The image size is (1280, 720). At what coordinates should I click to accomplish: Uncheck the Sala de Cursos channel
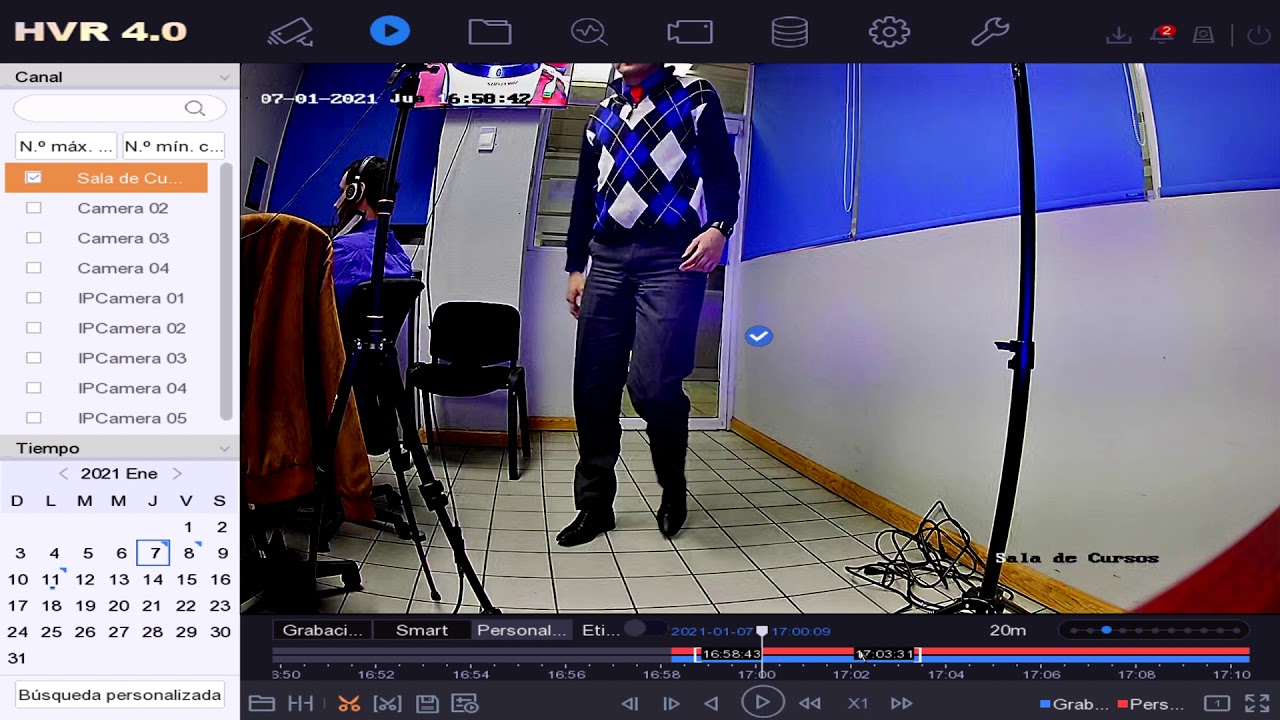click(34, 178)
